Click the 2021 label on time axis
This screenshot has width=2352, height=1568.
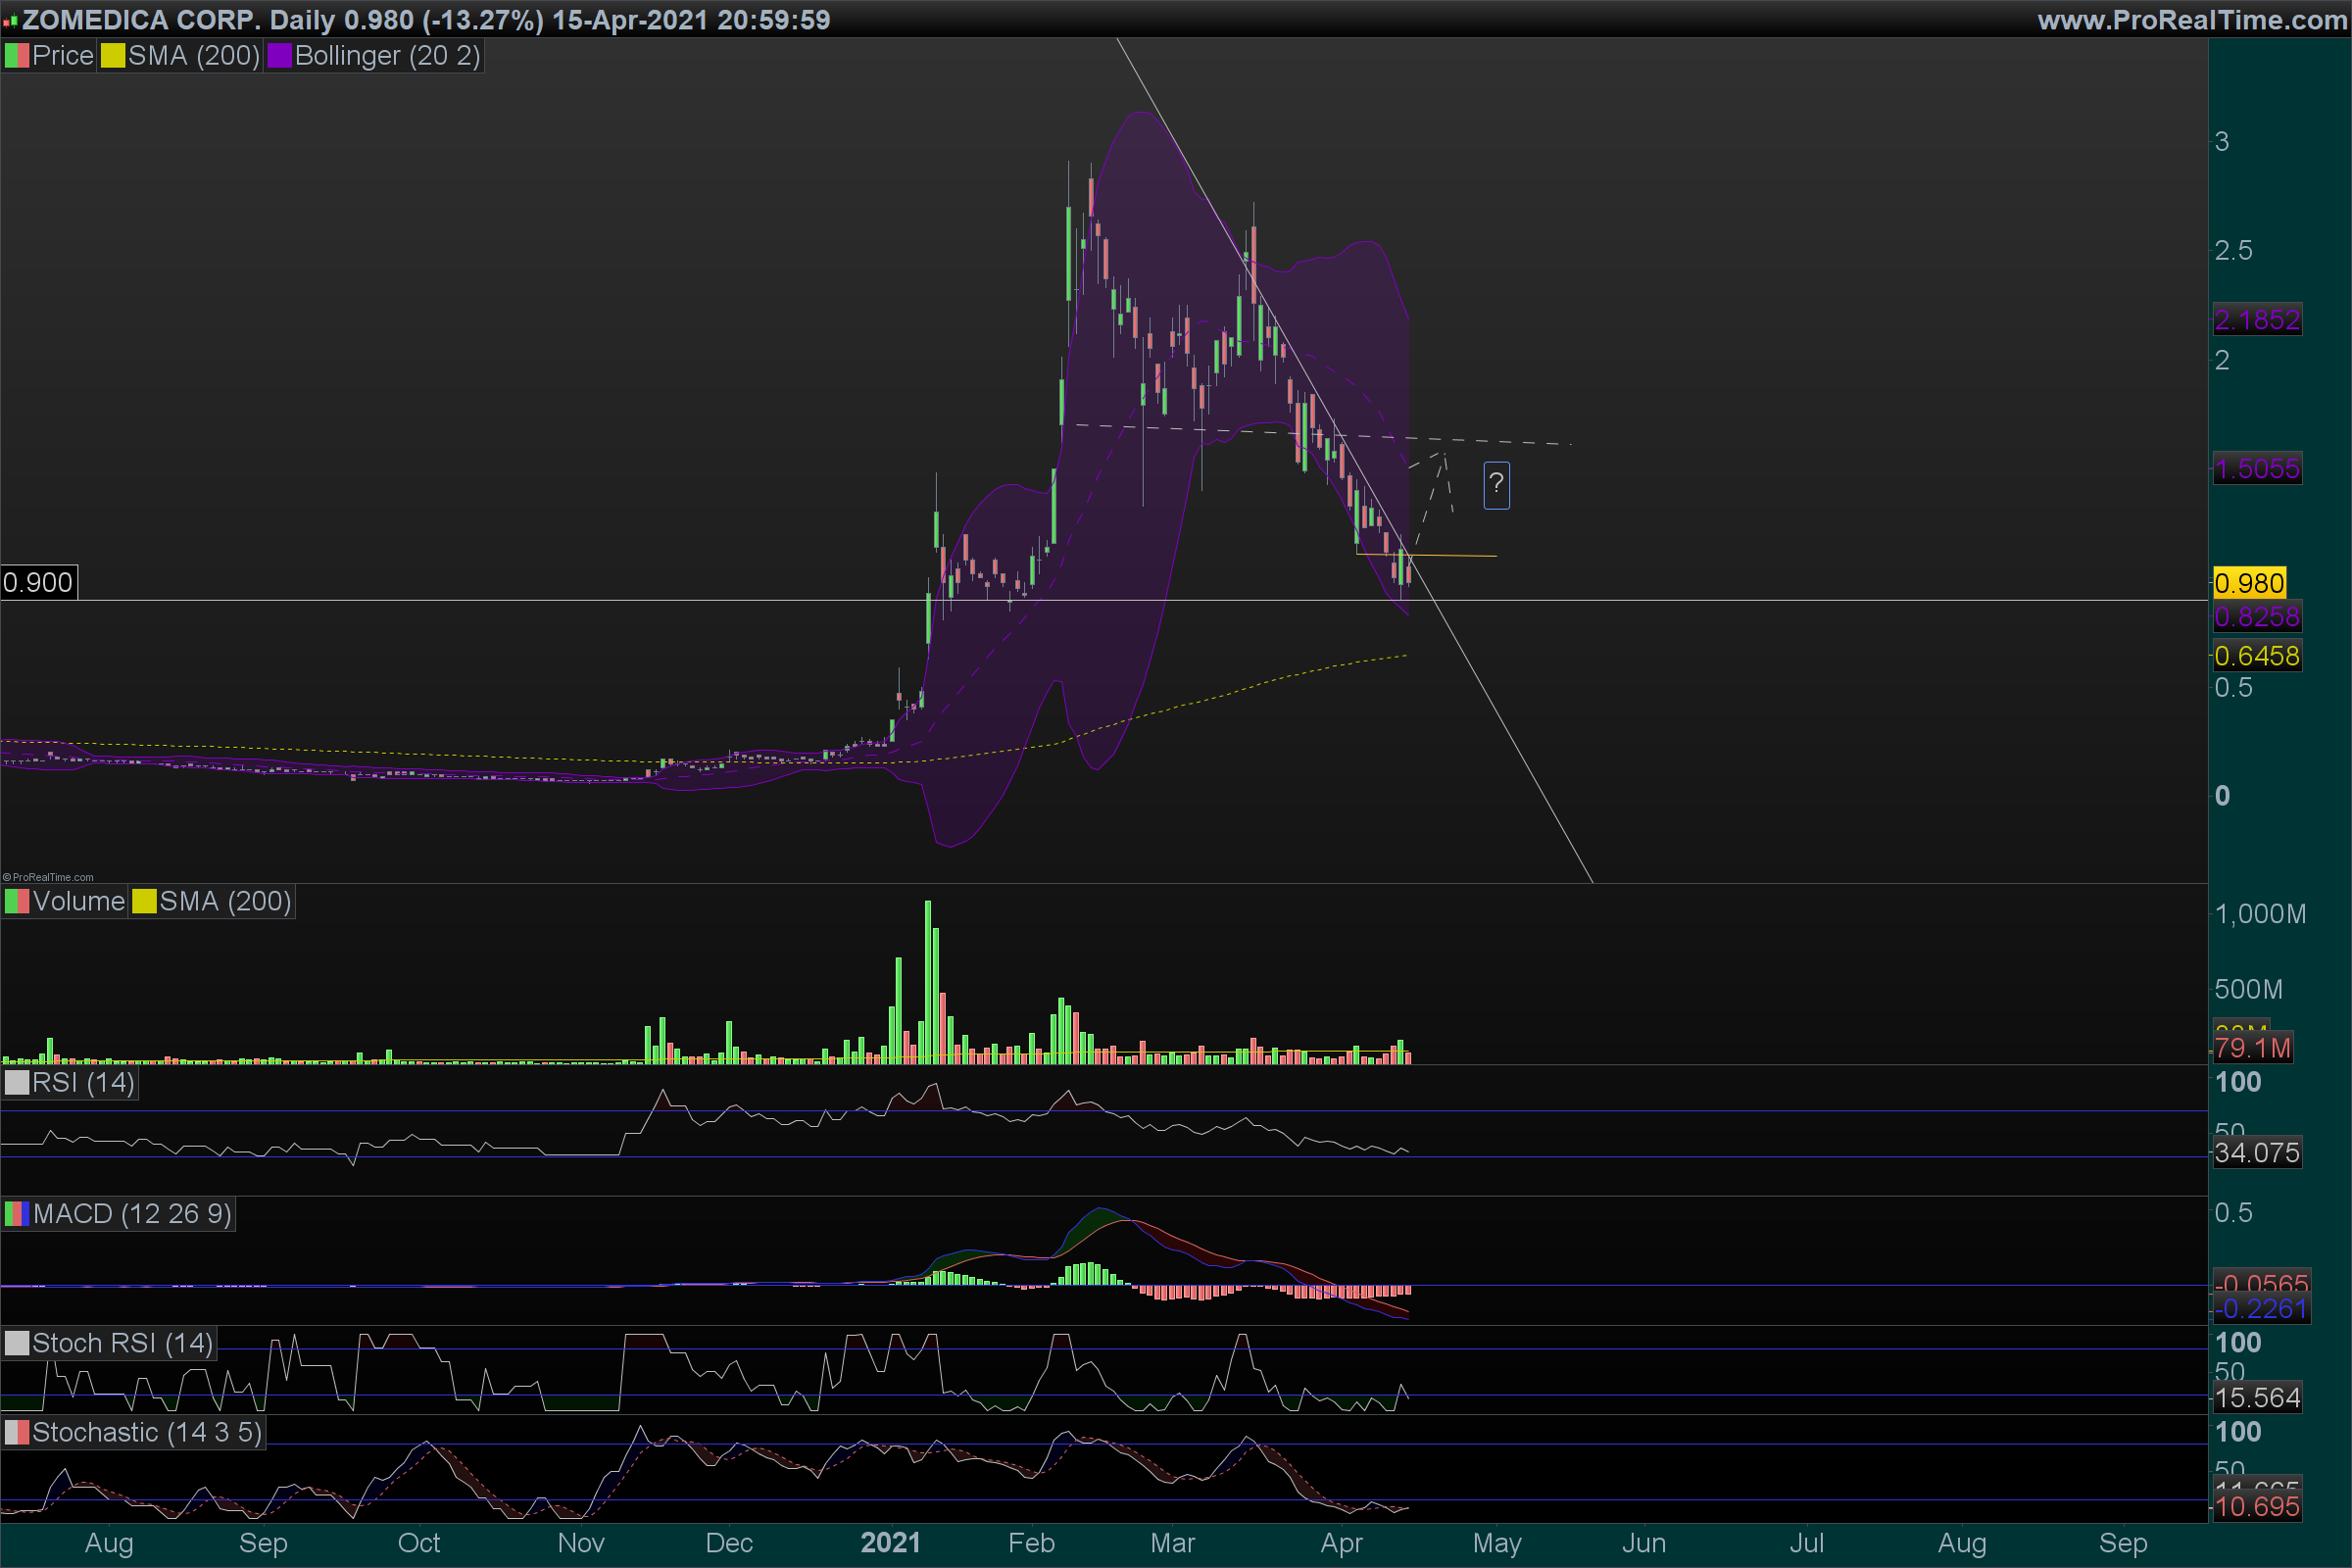point(890,1543)
